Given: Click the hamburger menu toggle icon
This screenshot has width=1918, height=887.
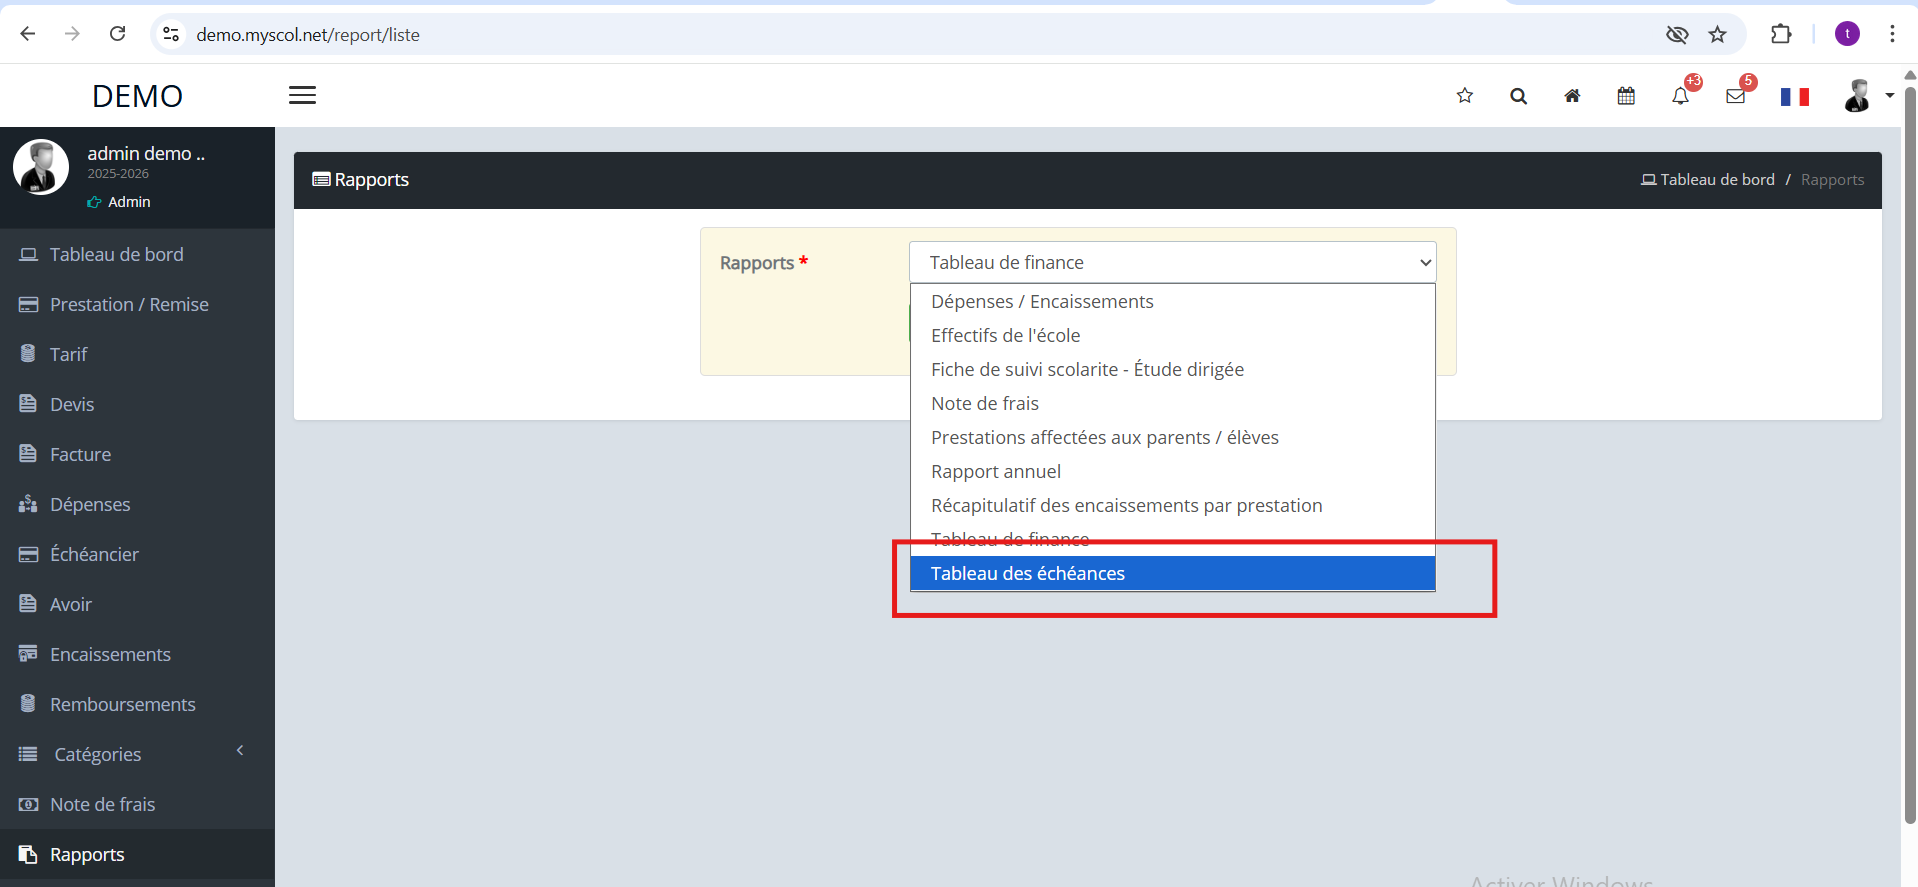Looking at the screenshot, I should (302, 95).
